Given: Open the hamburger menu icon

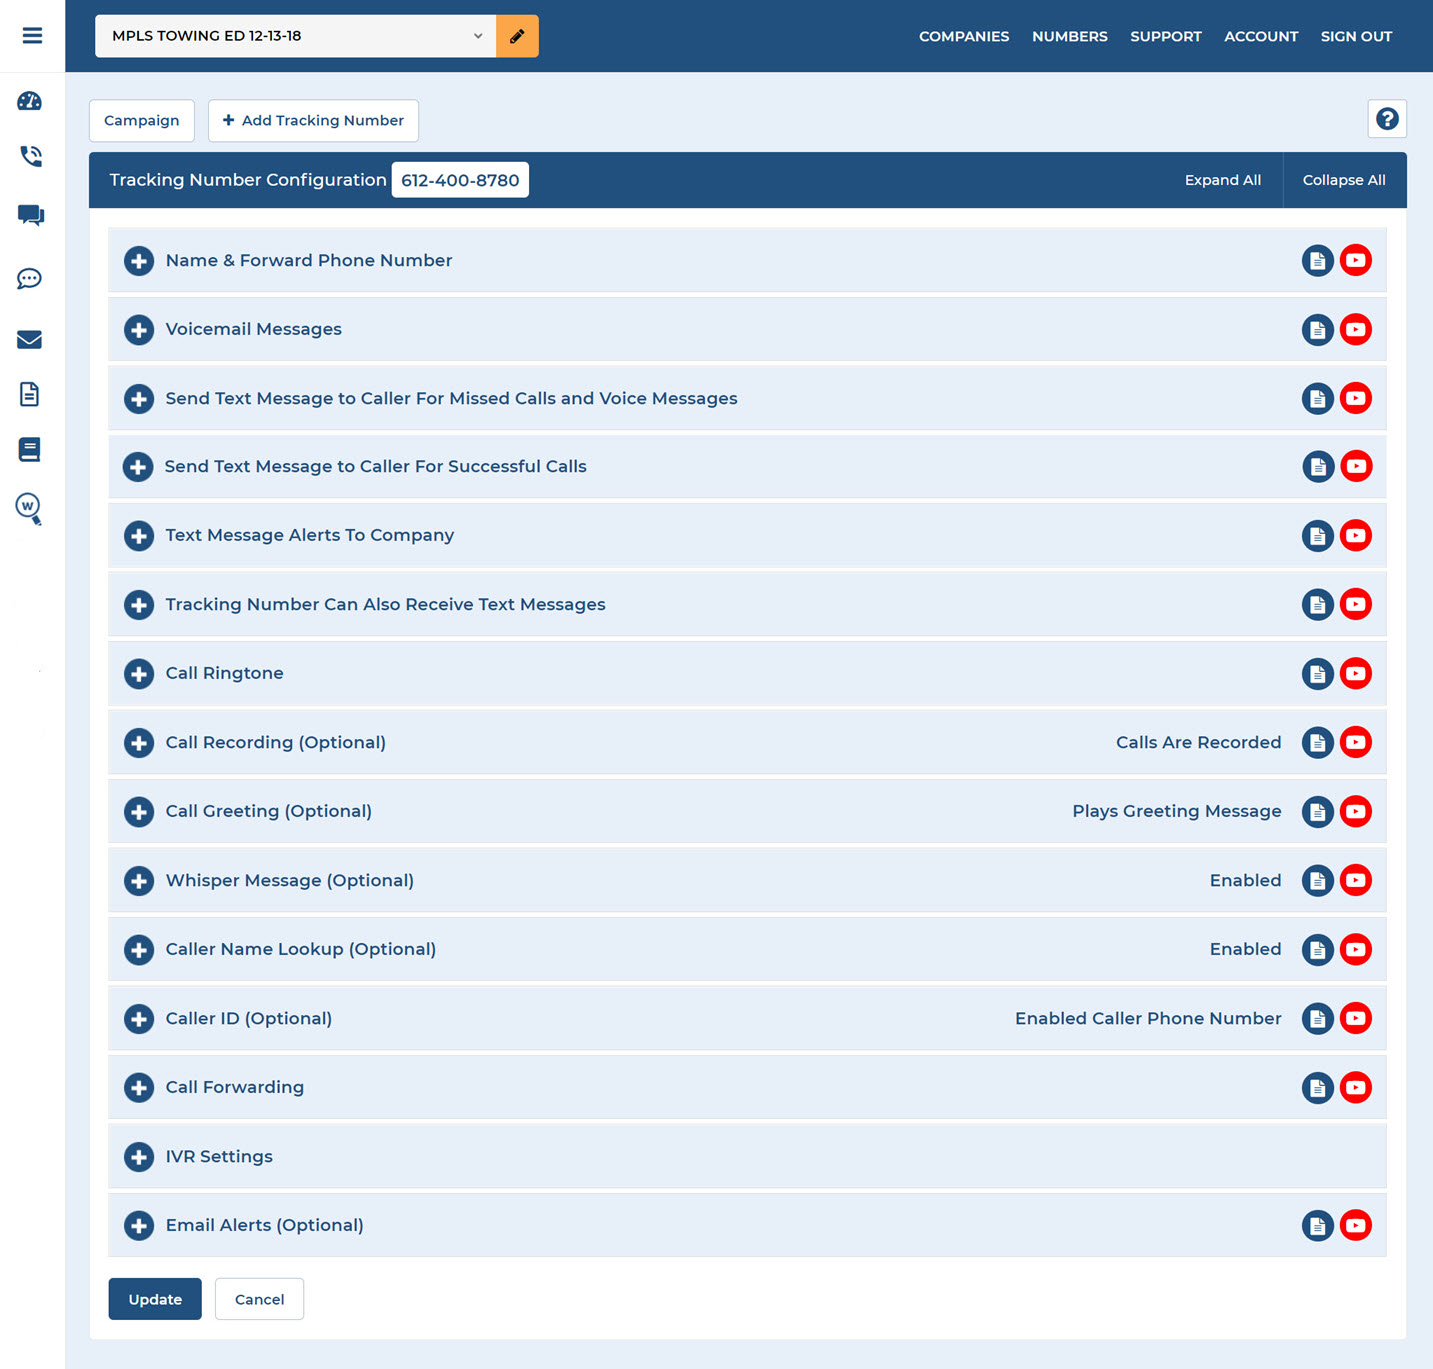Looking at the screenshot, I should click(x=32, y=36).
